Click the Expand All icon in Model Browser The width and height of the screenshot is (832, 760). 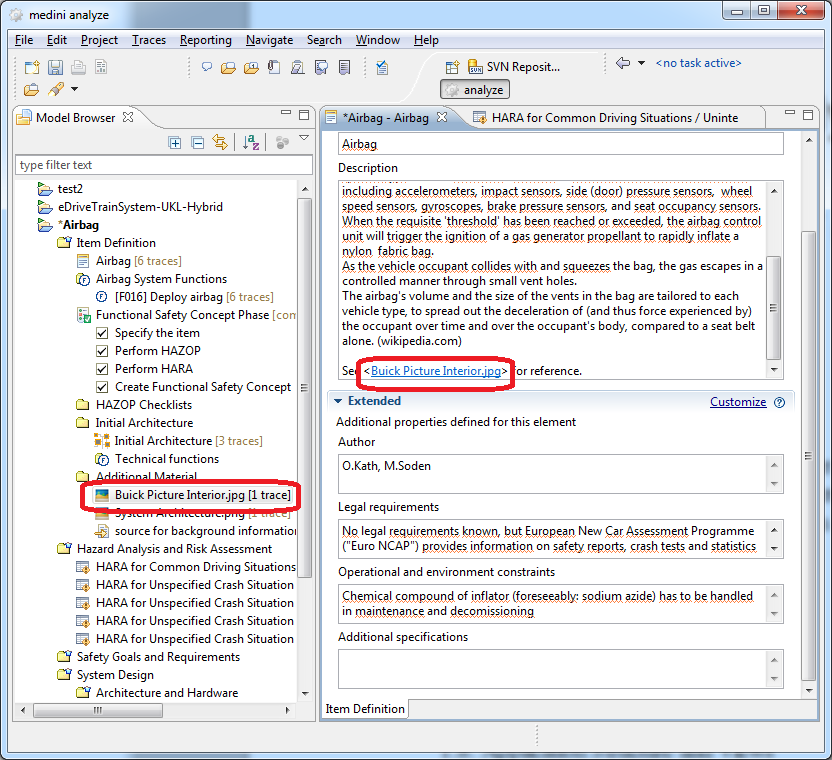pos(175,143)
